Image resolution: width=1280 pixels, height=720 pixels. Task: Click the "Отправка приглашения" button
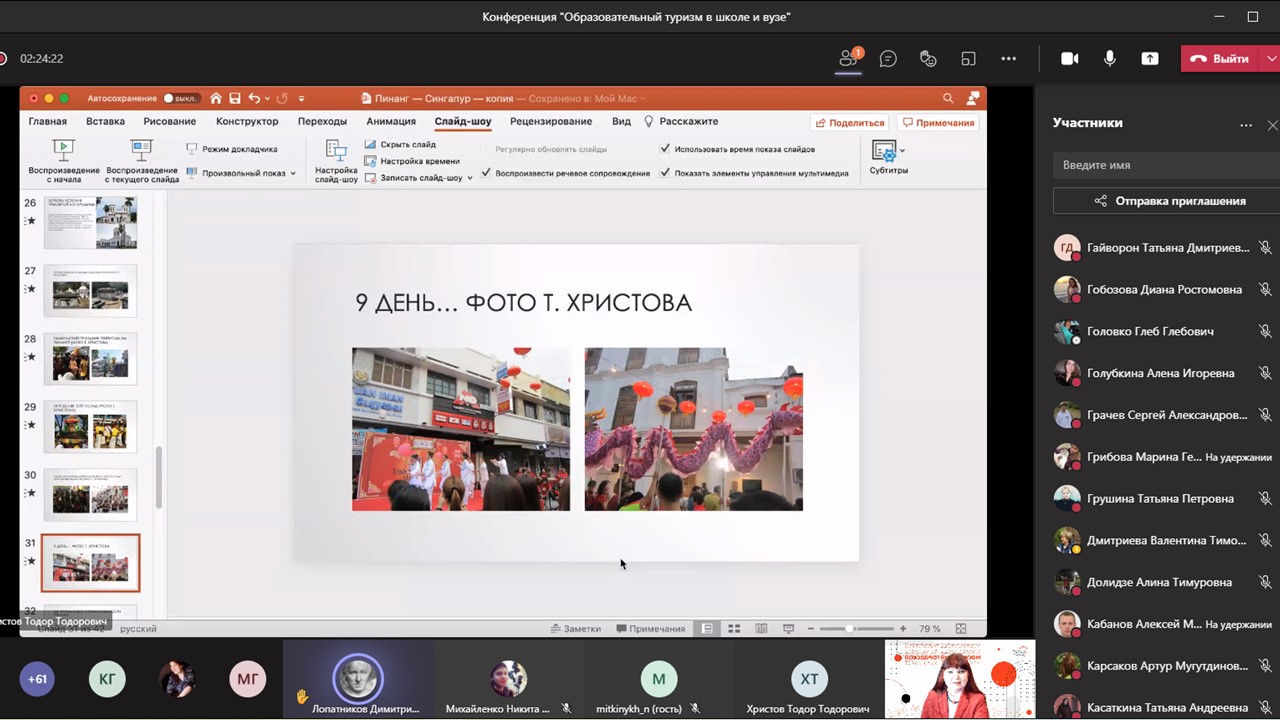(x=1166, y=201)
